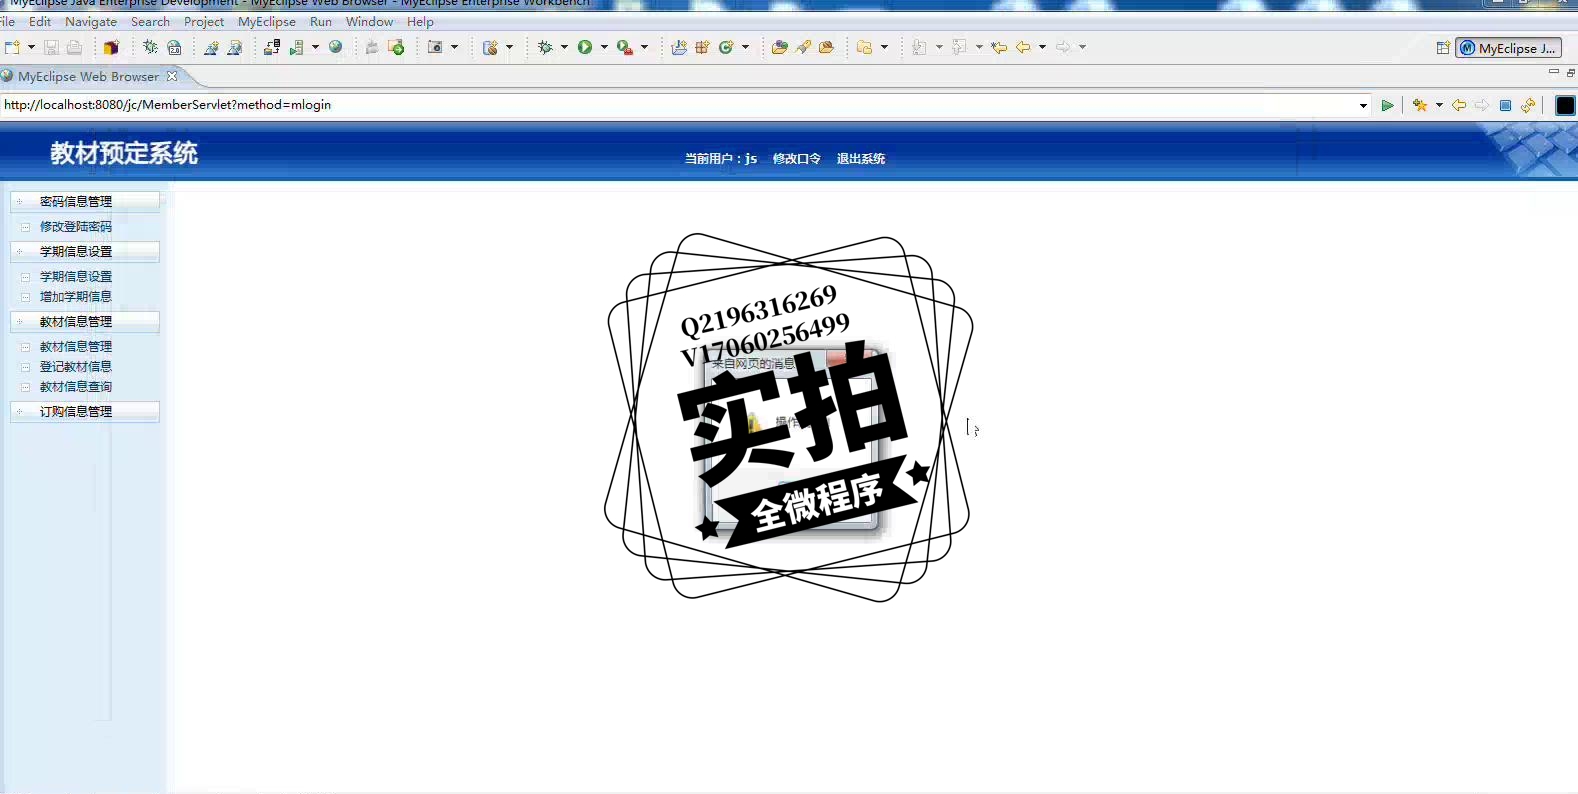The width and height of the screenshot is (1578, 794).
Task: Open the Run dropdown arrow
Action: pos(604,47)
